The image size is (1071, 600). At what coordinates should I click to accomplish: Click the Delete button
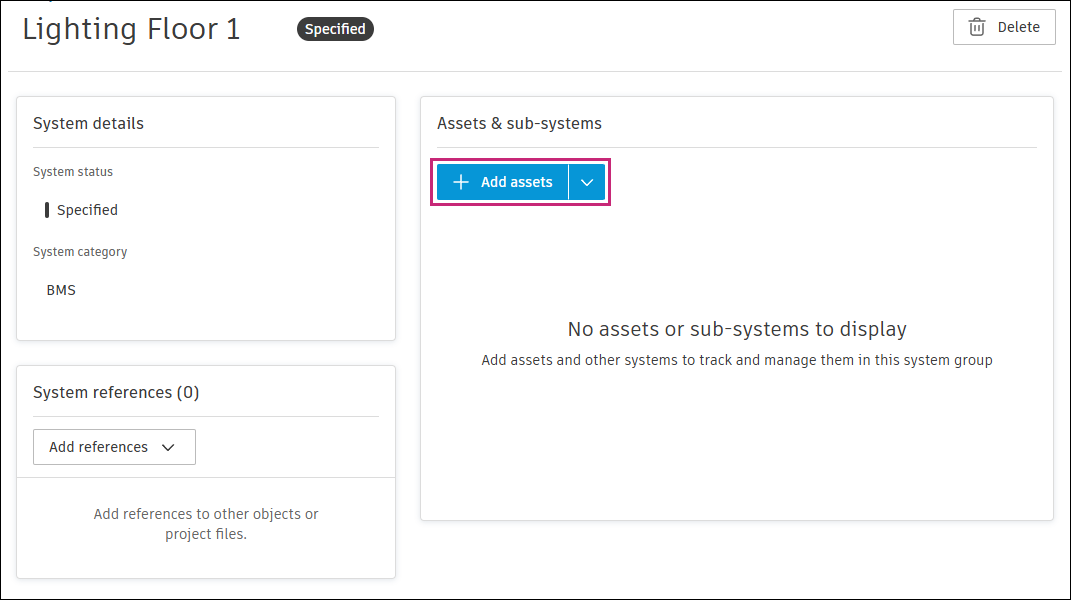(1004, 27)
